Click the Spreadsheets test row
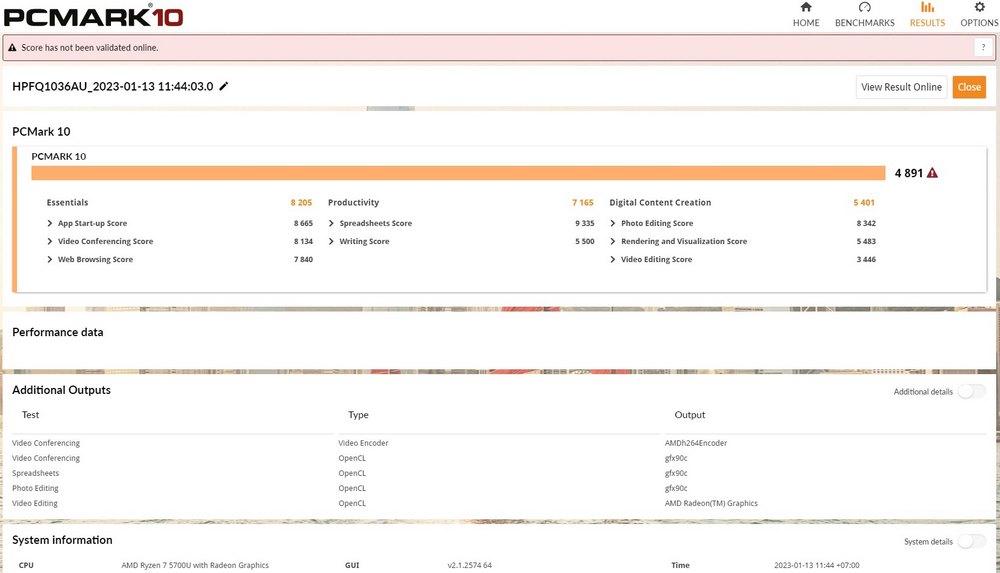 click(x=36, y=473)
